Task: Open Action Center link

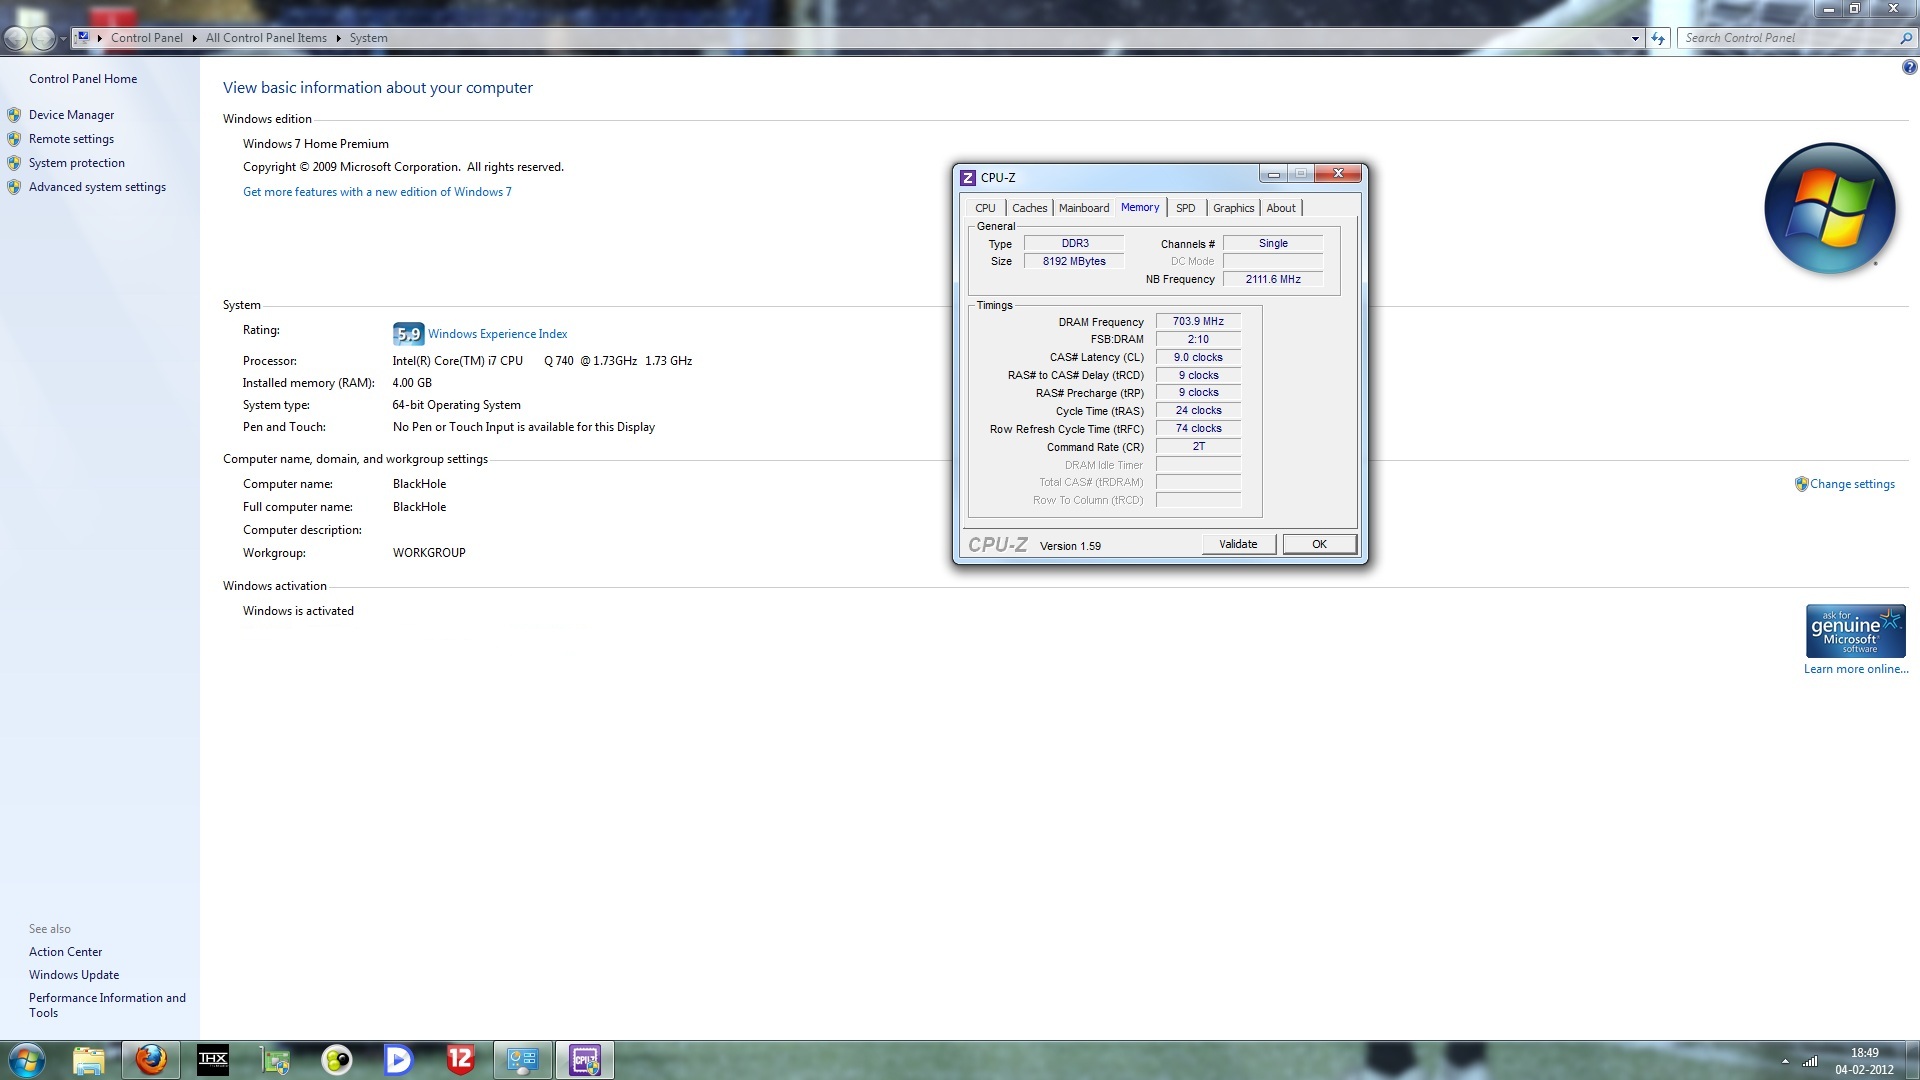Action: tap(65, 952)
